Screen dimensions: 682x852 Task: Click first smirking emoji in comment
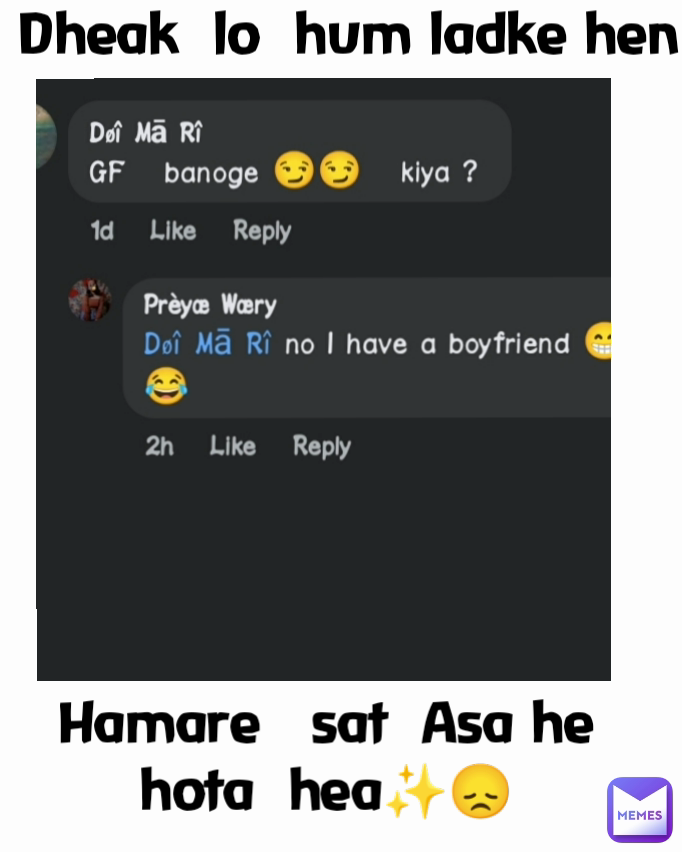coord(294,171)
